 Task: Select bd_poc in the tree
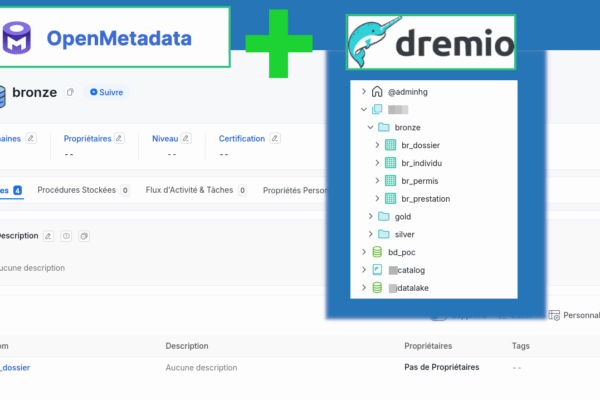(x=401, y=252)
